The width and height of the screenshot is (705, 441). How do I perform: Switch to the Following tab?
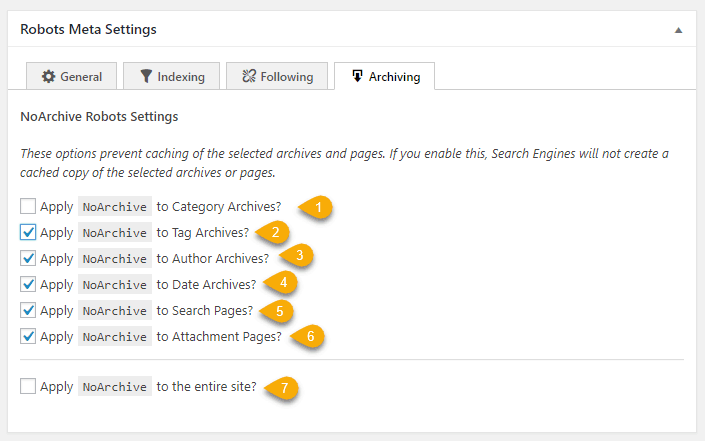pyautogui.click(x=276, y=76)
